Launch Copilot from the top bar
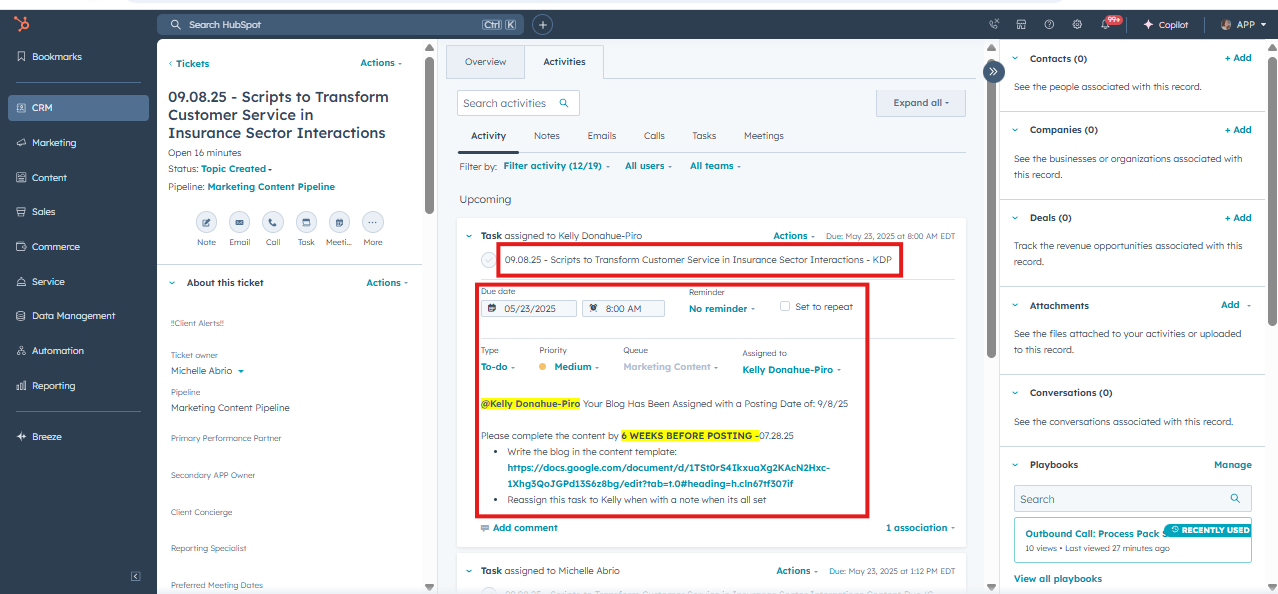 click(1166, 24)
